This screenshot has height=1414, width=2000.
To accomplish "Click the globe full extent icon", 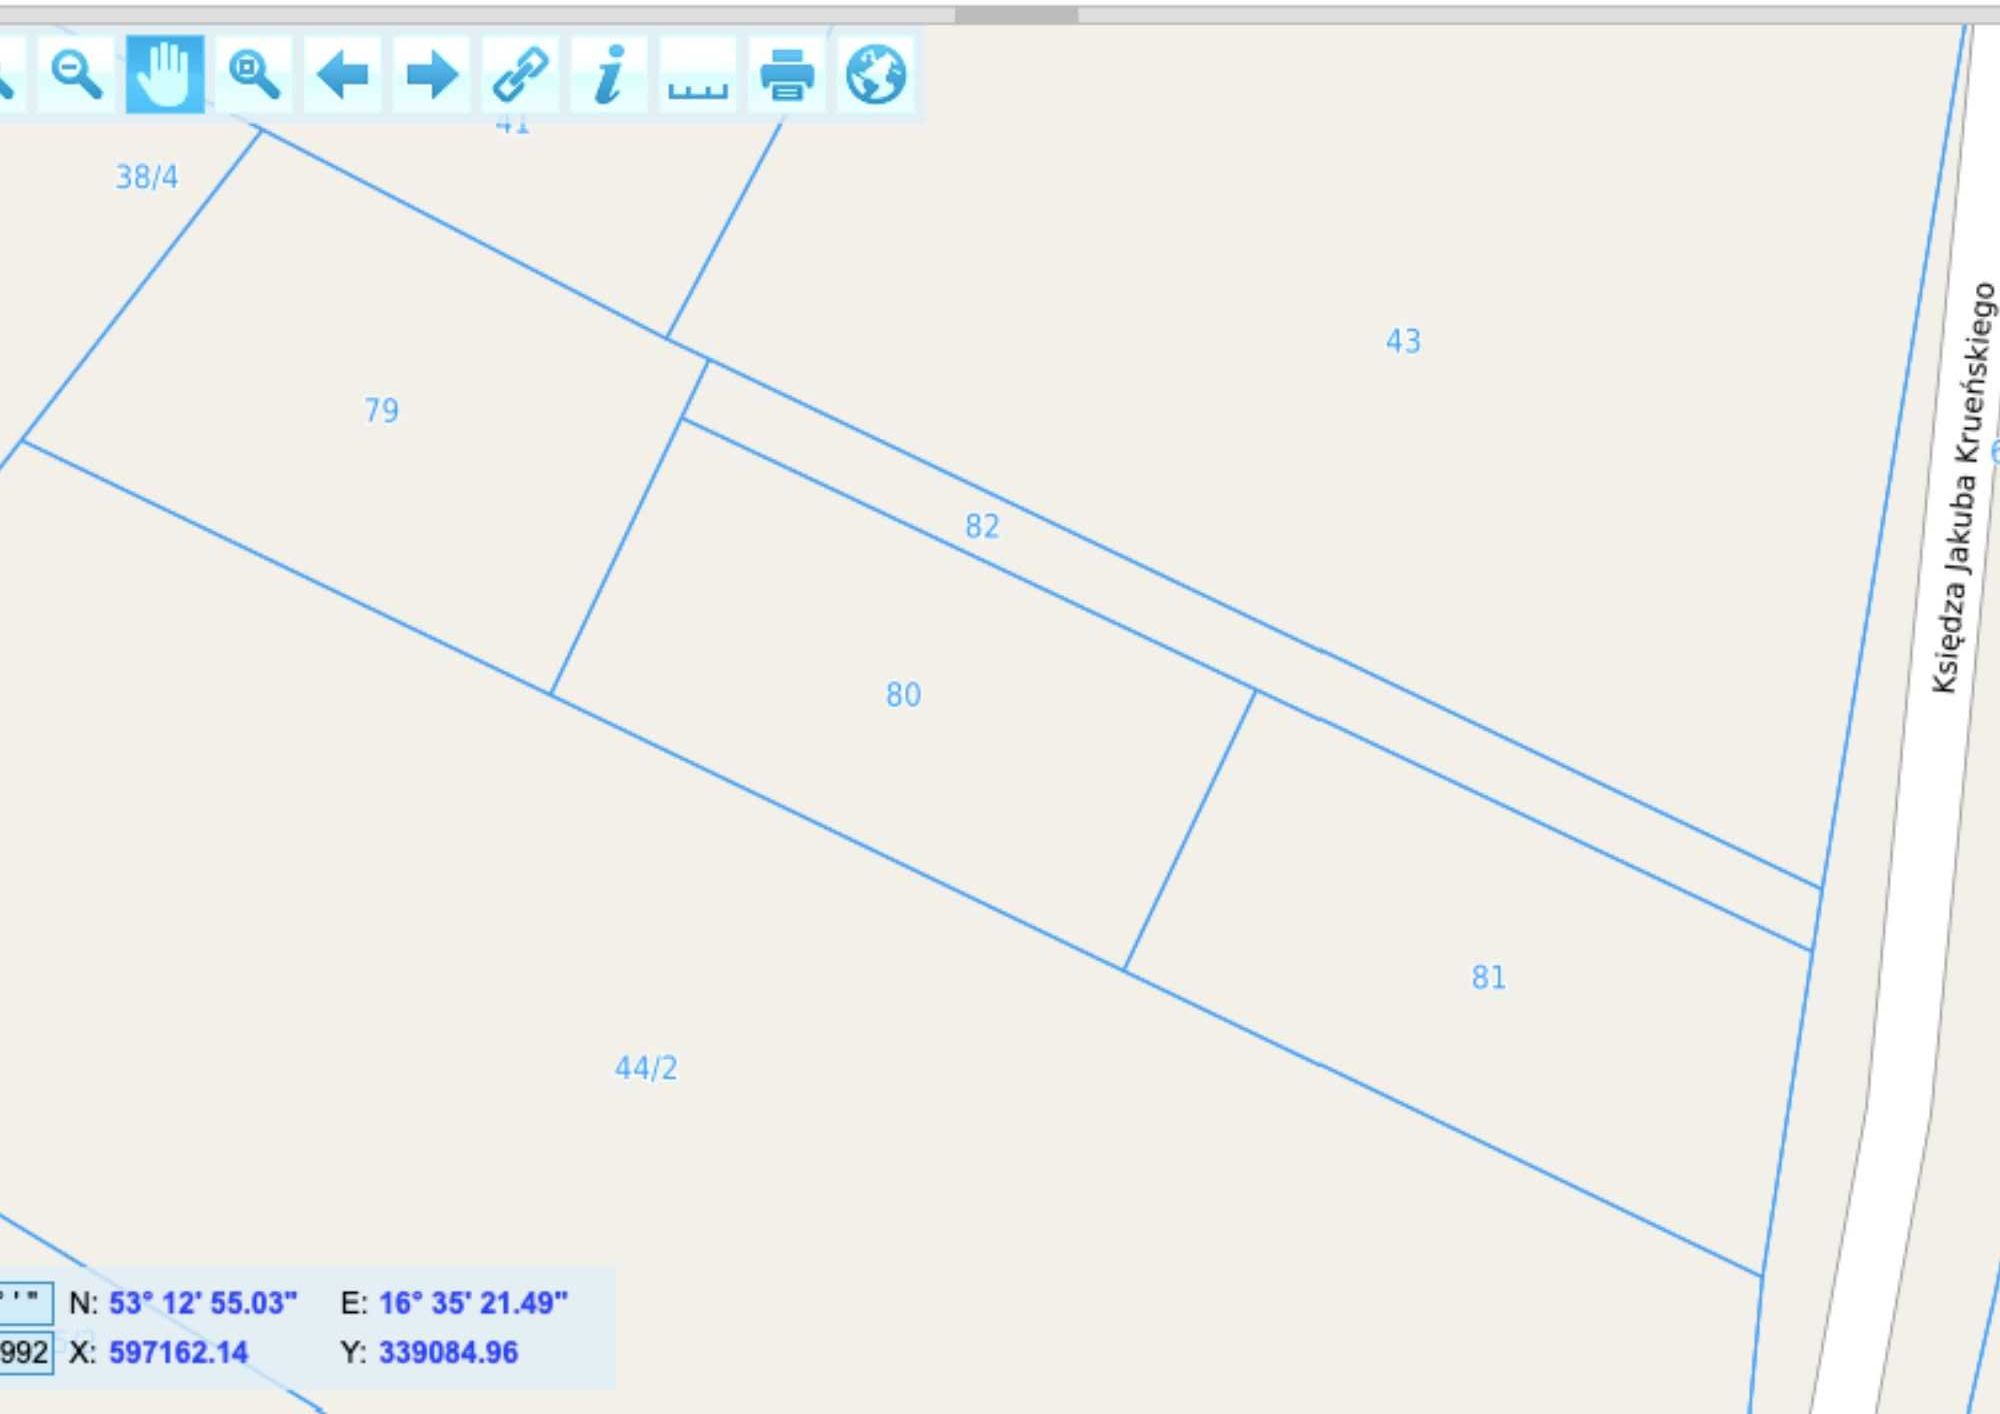I will 876,75.
